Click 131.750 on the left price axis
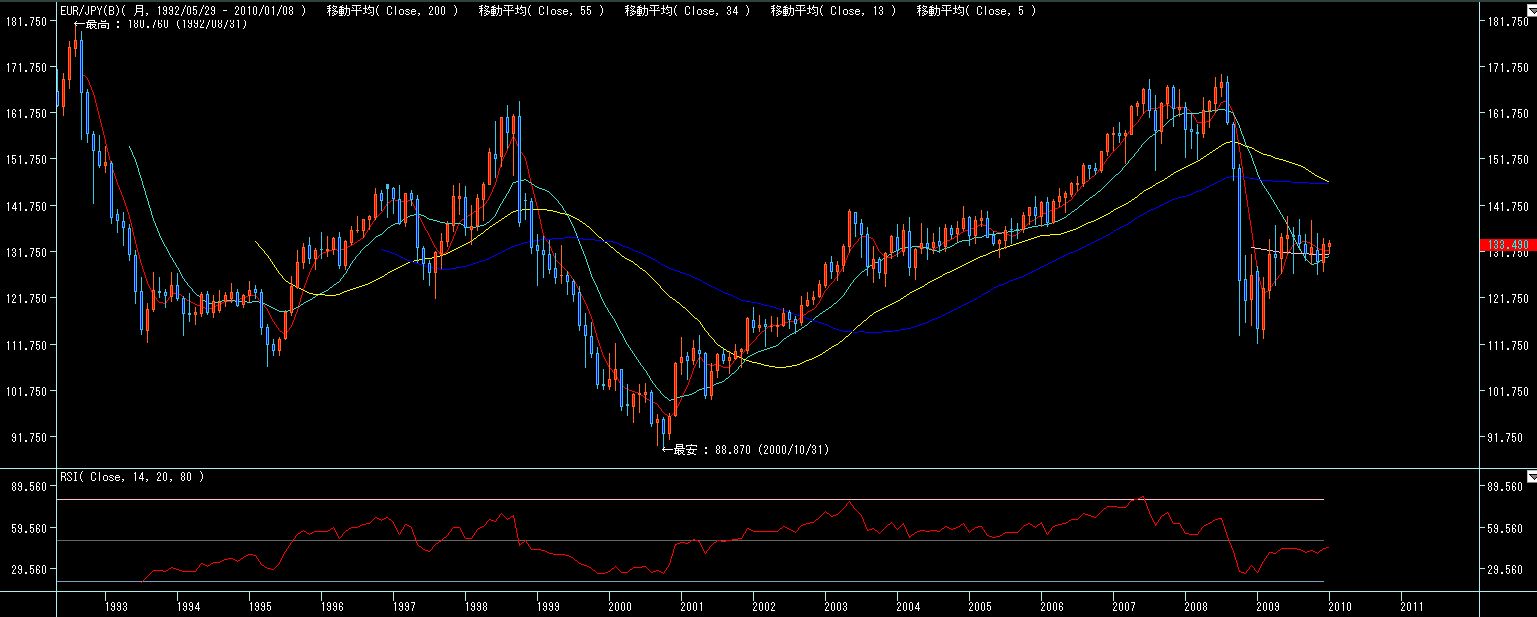This screenshot has width=1537, height=617. tap(27, 253)
